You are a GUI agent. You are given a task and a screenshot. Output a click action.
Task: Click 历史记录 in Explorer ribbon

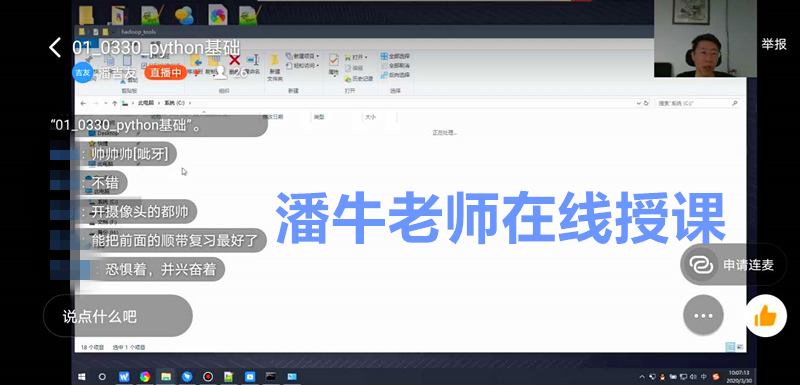pos(359,79)
